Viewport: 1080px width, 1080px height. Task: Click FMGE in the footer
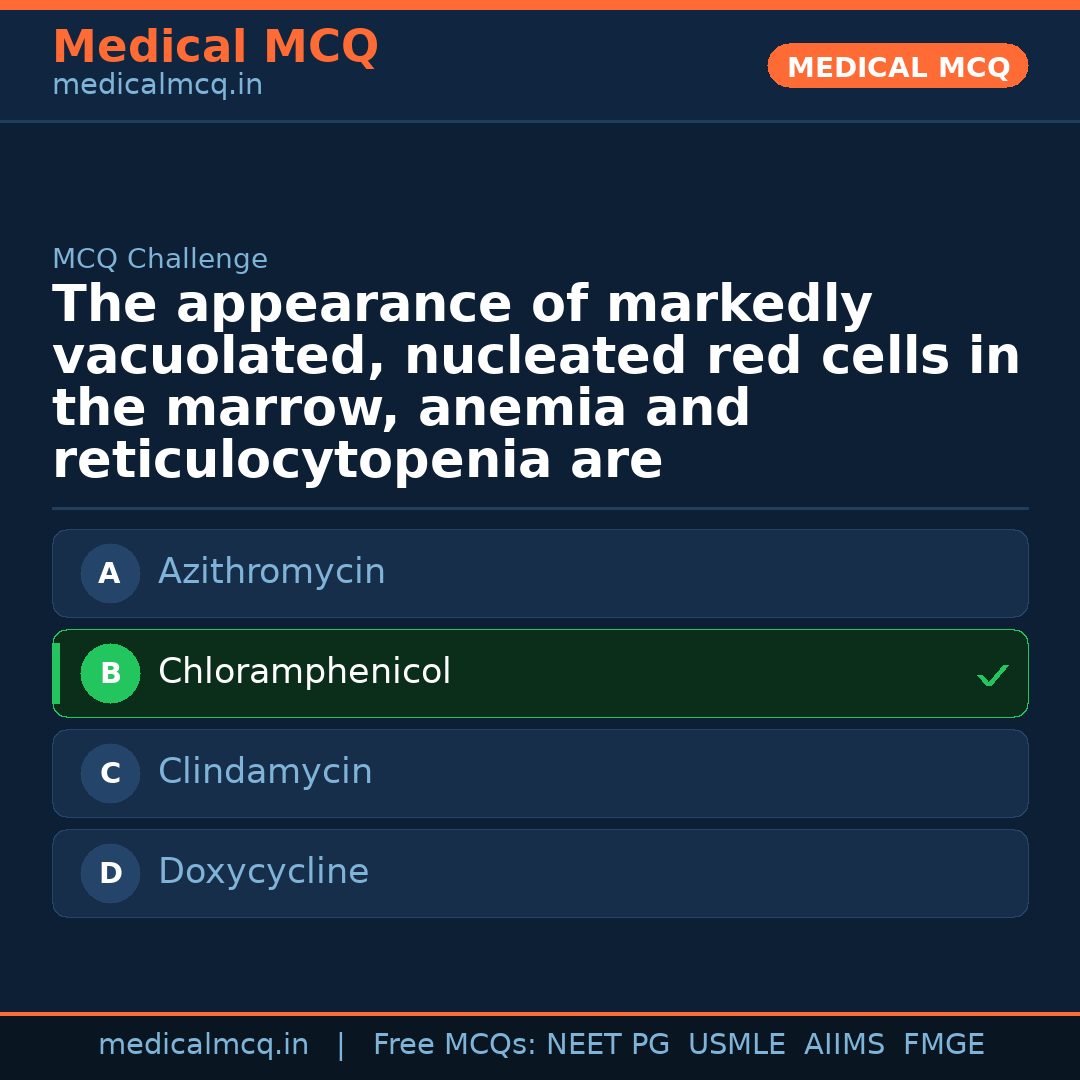944,1045
